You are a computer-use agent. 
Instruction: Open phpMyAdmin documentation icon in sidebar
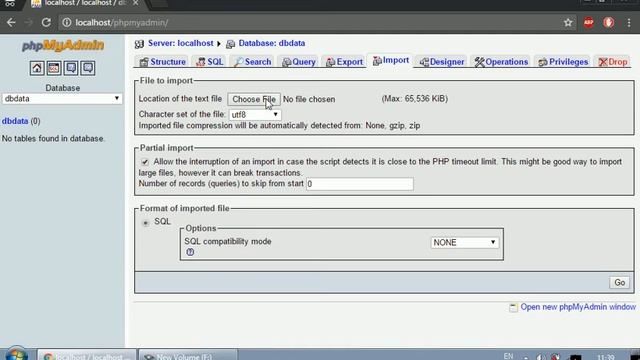(71, 68)
